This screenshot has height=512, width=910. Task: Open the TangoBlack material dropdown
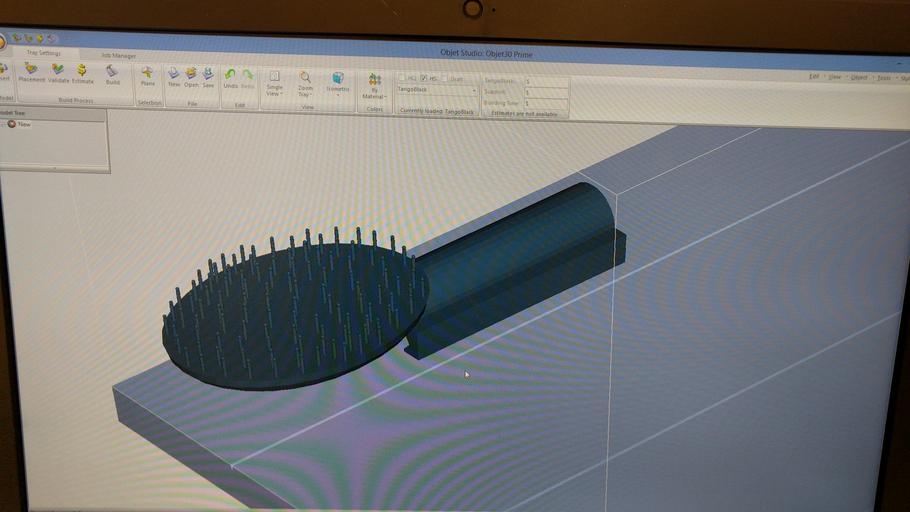(x=436, y=90)
